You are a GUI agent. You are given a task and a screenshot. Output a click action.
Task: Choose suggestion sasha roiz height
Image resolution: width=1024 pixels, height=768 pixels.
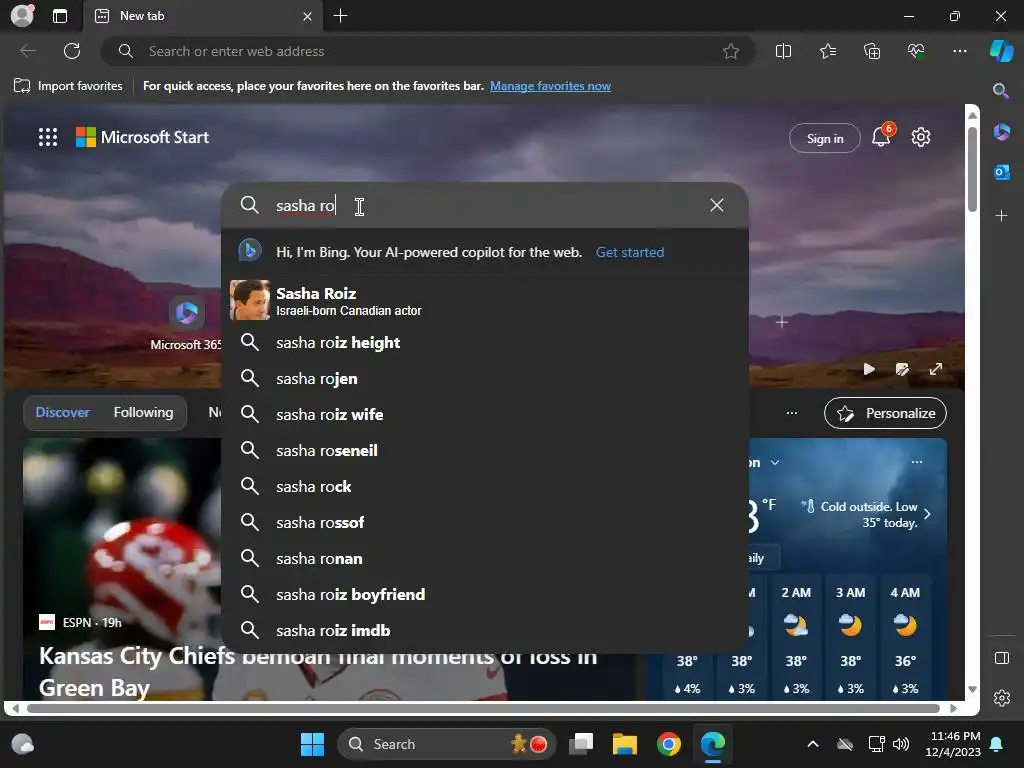pos(485,342)
